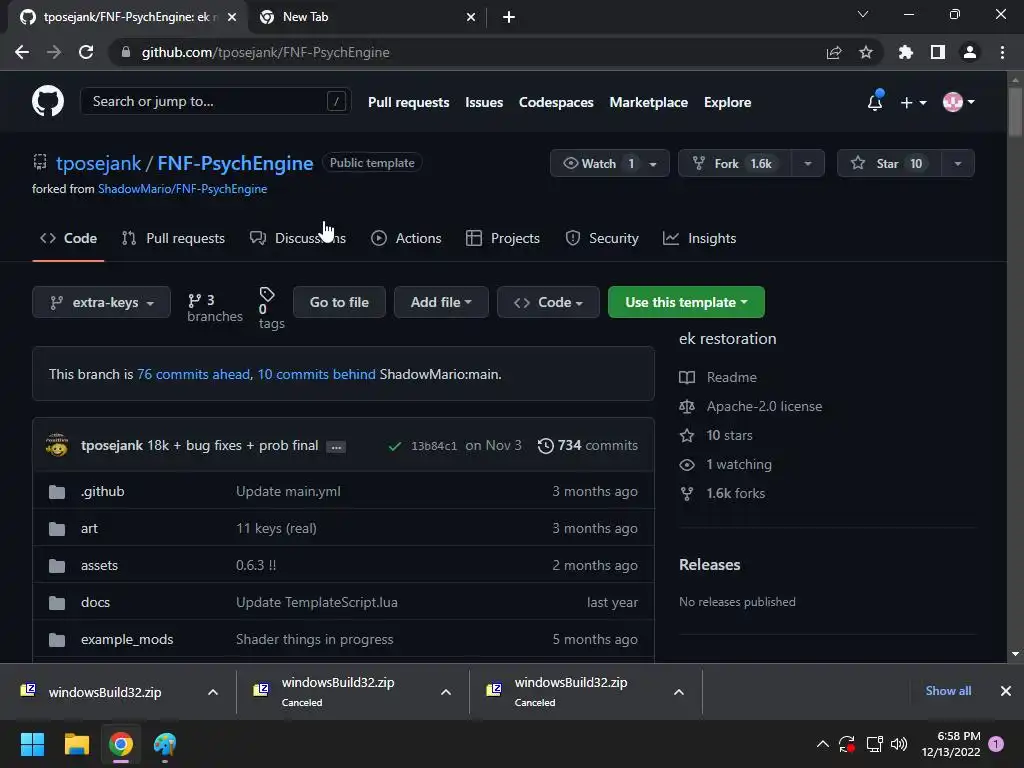The image size is (1024, 768).
Task: Open a new browser tab
Action: click(509, 17)
